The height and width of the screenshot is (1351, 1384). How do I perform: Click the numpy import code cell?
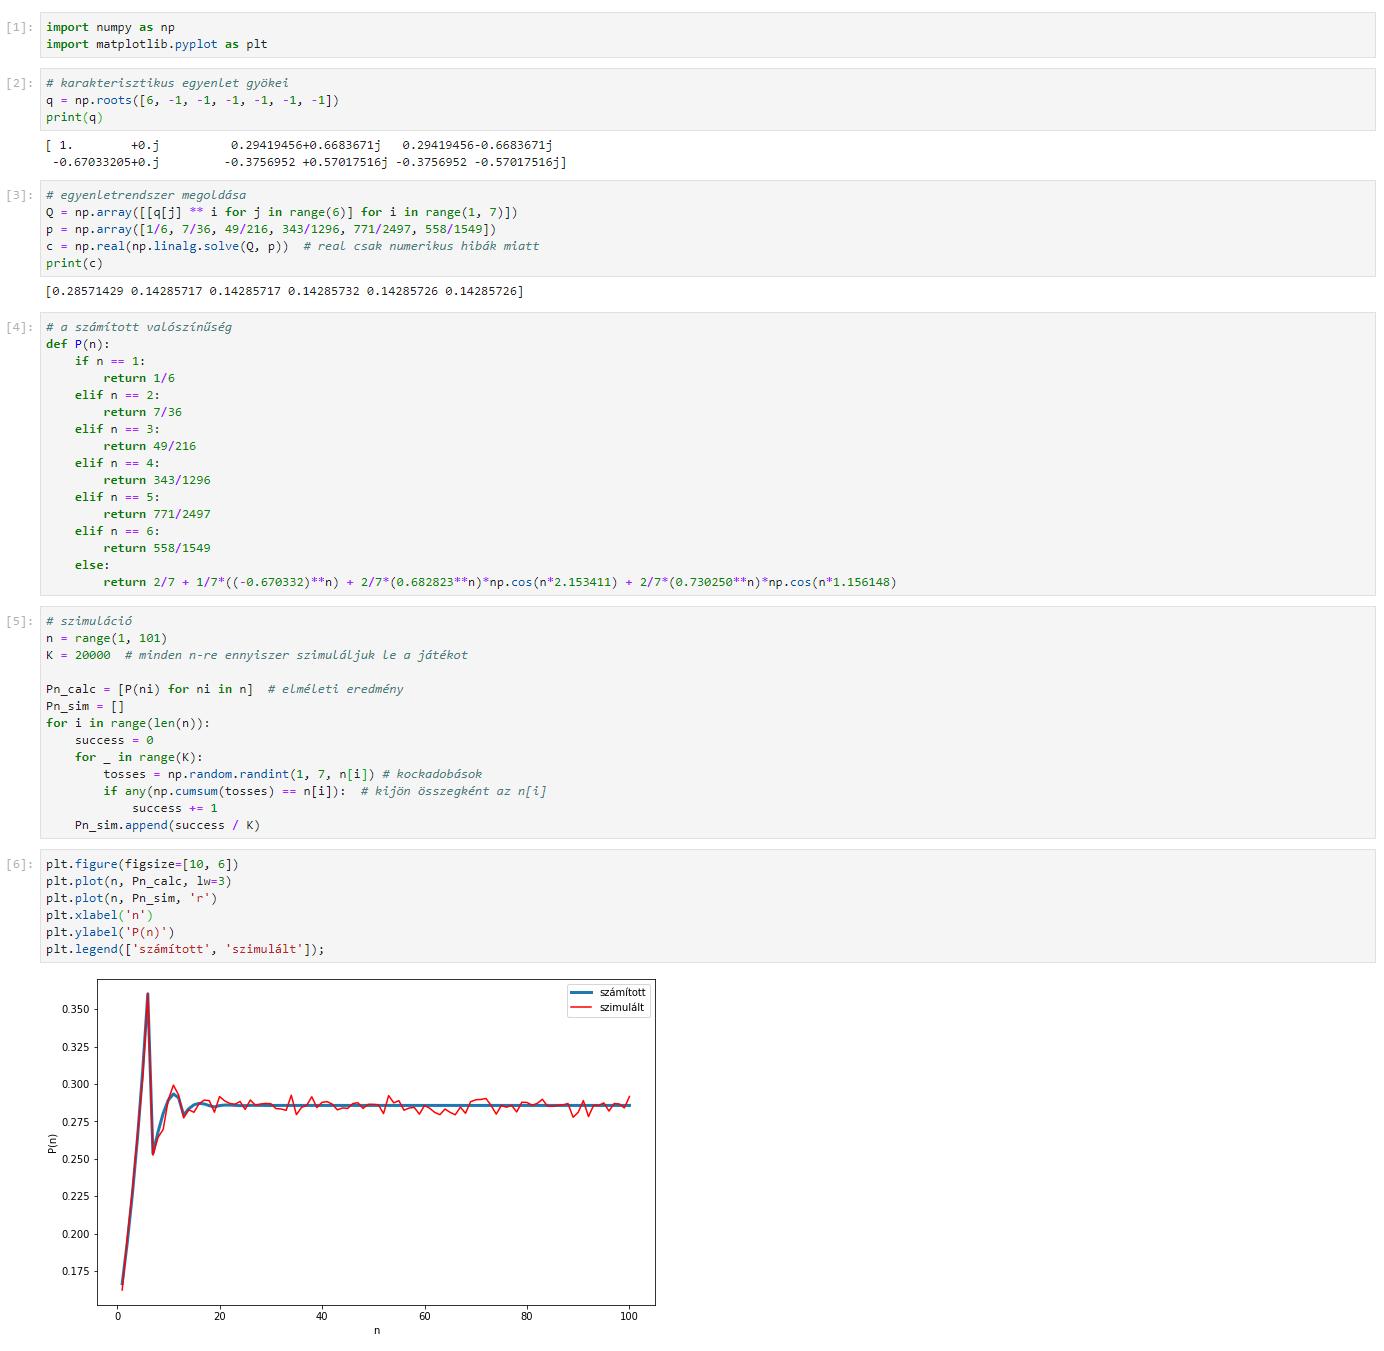point(707,35)
